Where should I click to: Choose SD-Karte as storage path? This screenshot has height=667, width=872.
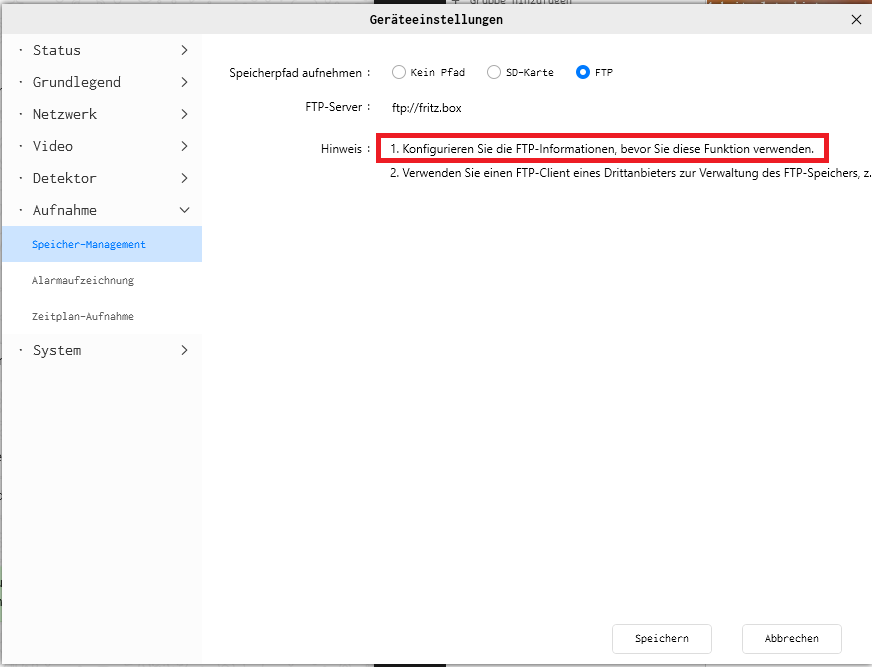[x=494, y=72]
